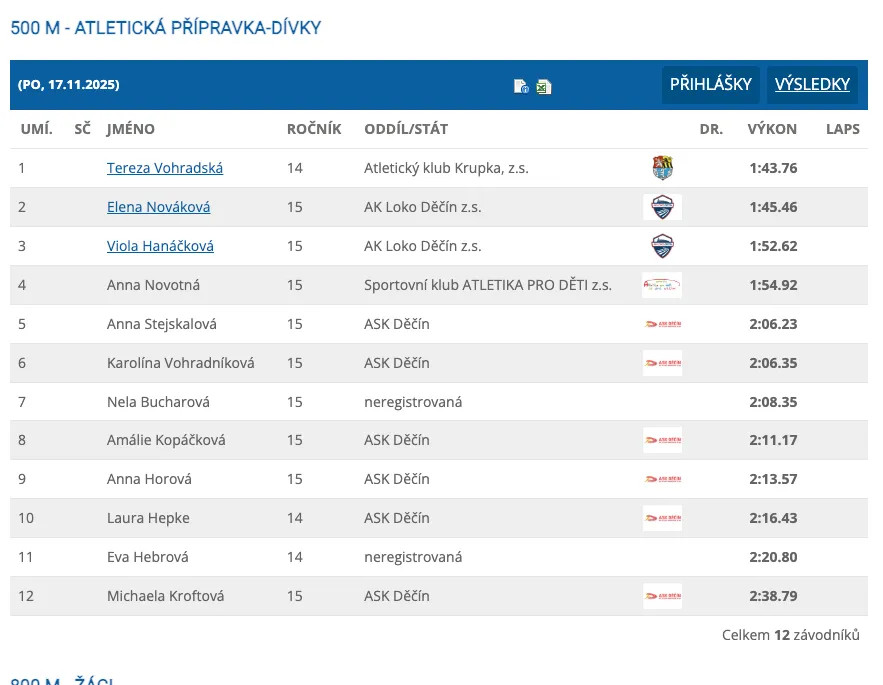
Task: Open Elena Nováková's profile link
Action: tap(158, 207)
